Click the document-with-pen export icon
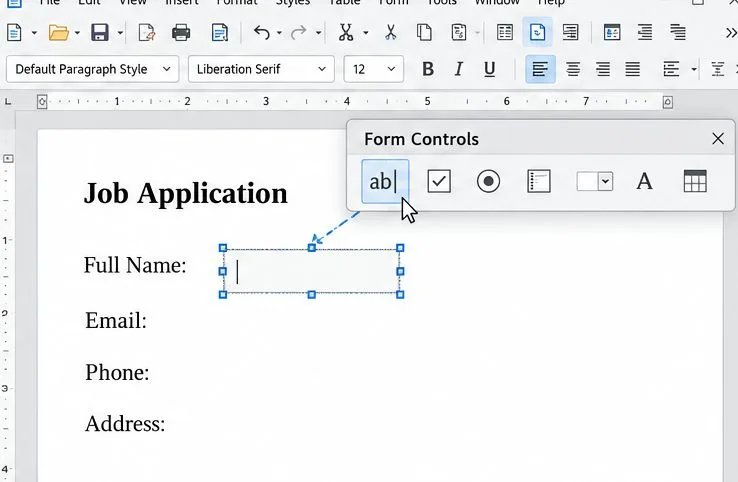 (x=146, y=33)
